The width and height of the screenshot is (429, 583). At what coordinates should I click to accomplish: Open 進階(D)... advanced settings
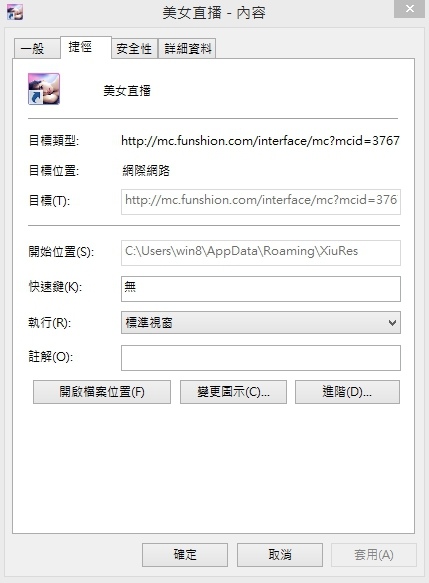click(347, 392)
